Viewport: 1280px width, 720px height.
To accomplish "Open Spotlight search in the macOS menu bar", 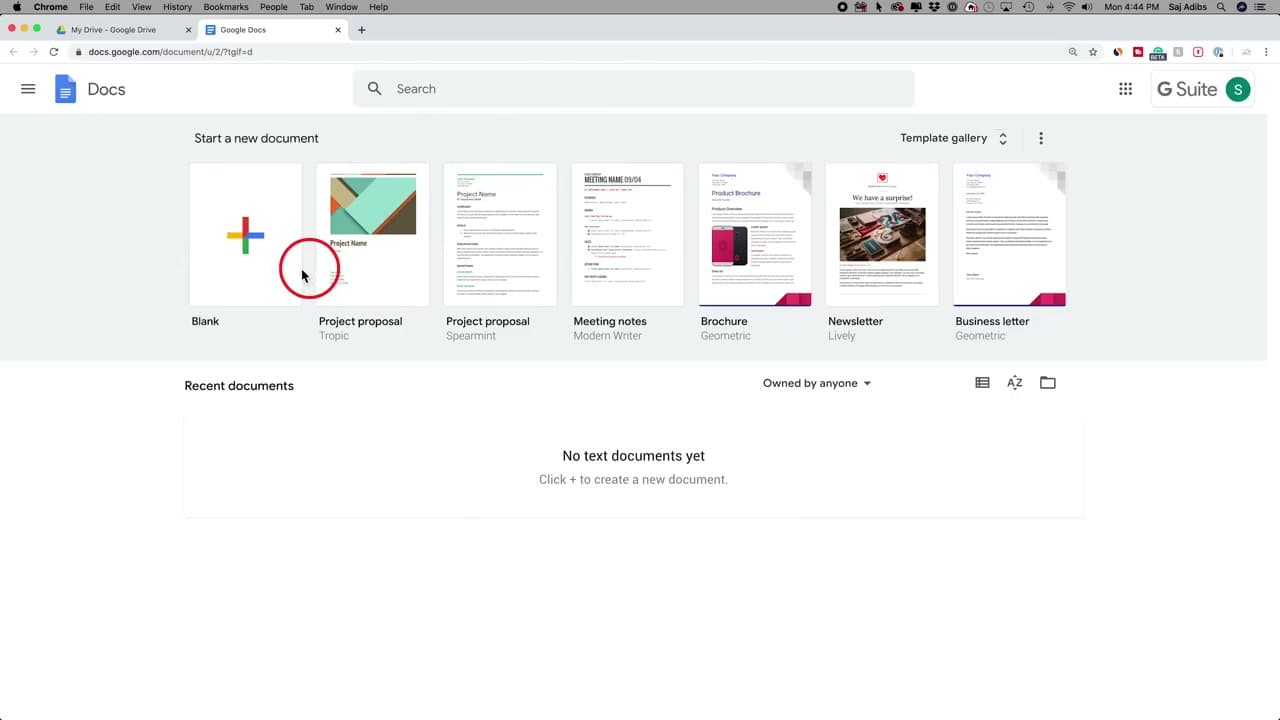I will point(1220,7).
